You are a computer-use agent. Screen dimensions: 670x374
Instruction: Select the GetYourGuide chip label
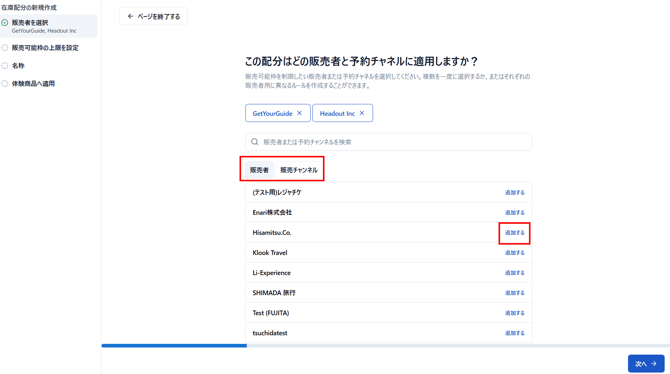272,113
